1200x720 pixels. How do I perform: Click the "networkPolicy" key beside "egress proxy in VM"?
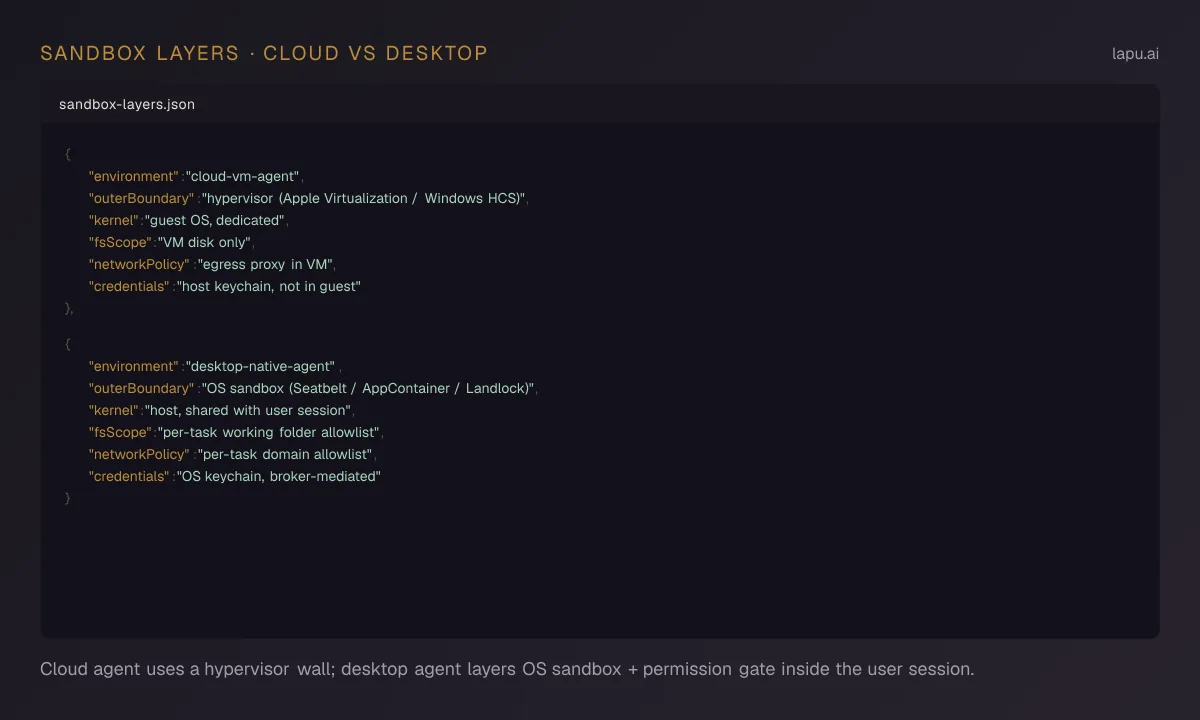(x=139, y=264)
